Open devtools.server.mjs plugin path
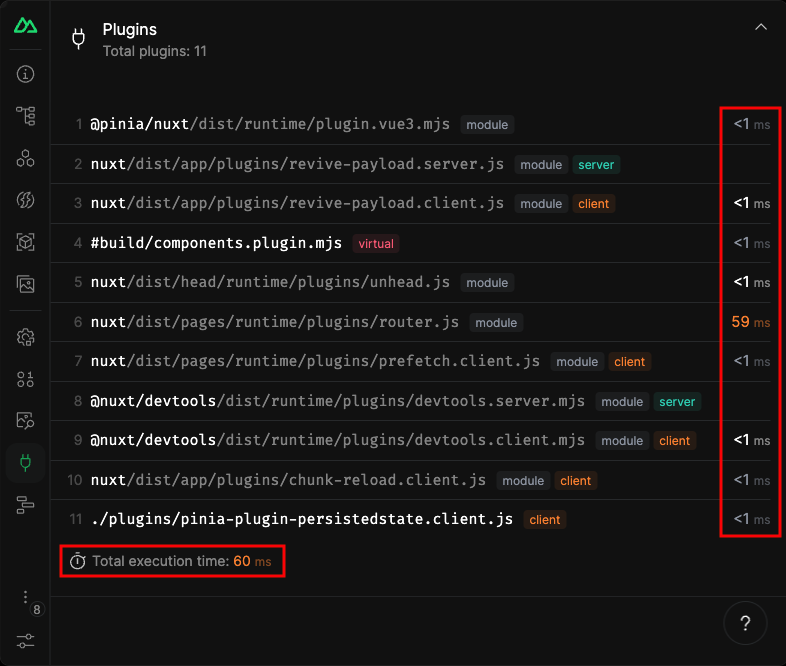786x666 pixels. point(337,401)
